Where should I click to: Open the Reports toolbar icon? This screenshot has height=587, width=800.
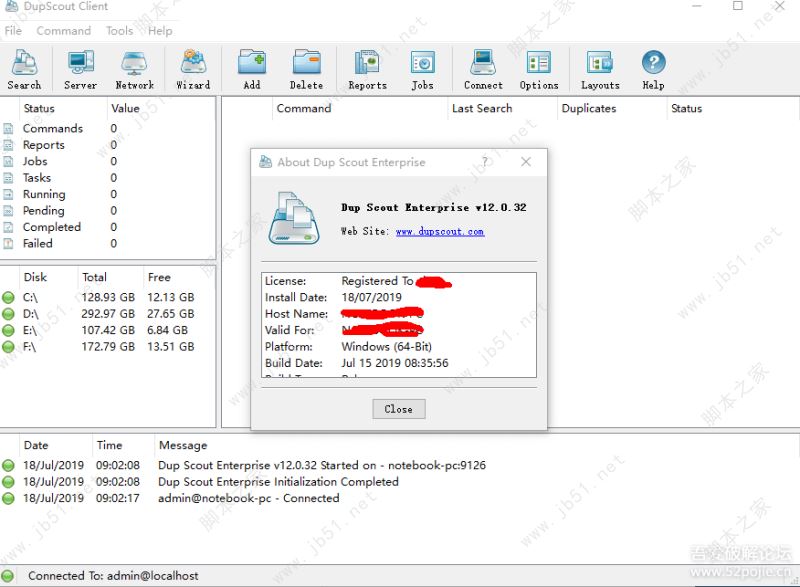(367, 69)
